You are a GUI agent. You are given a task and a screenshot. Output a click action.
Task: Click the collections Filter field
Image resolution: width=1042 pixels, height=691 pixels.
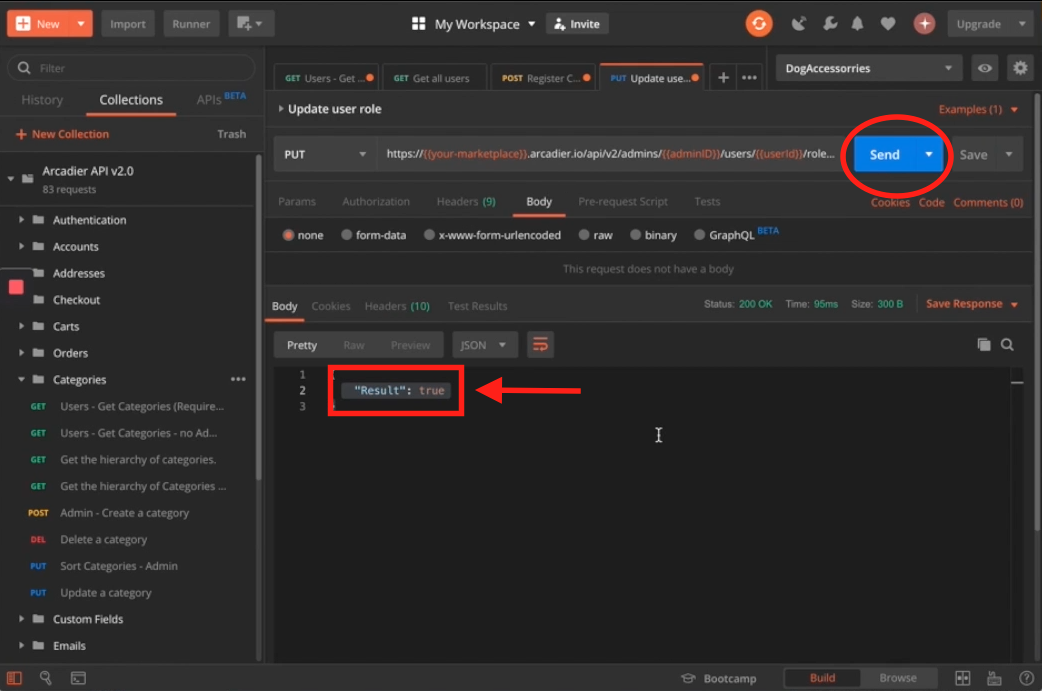pos(131,68)
